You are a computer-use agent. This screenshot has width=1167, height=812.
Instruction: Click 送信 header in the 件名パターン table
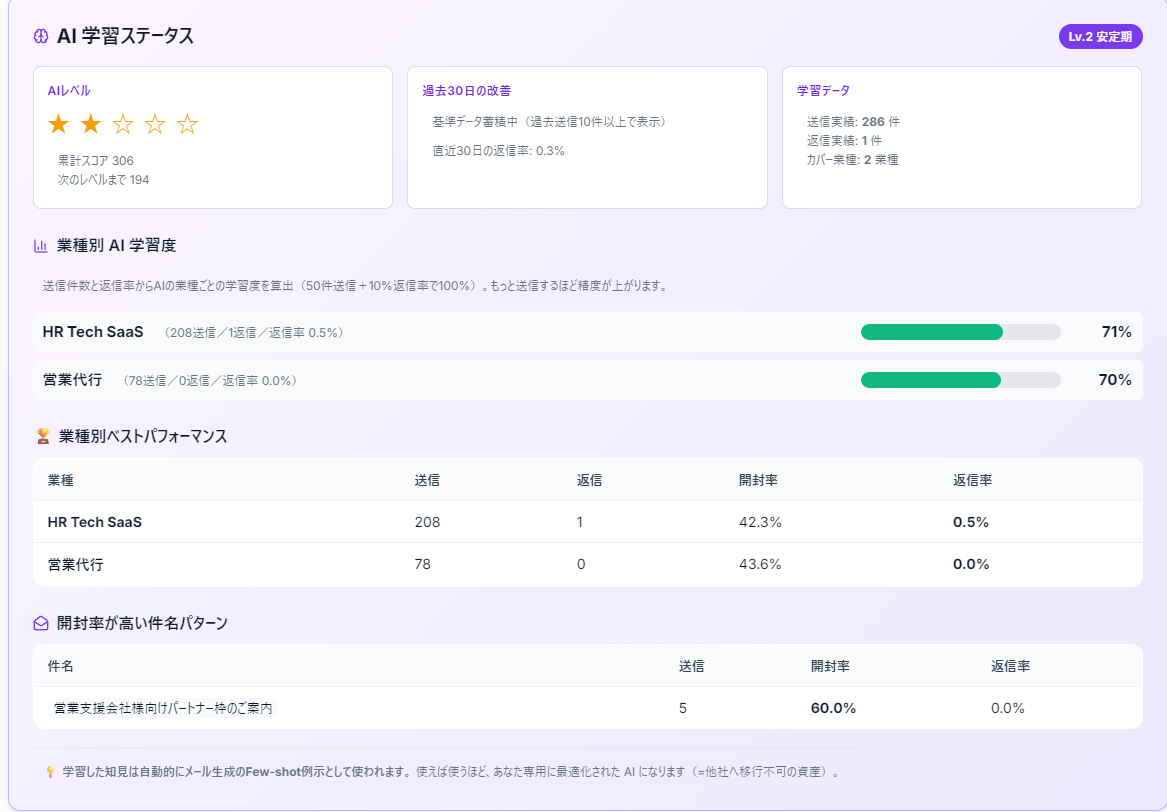tap(691, 667)
